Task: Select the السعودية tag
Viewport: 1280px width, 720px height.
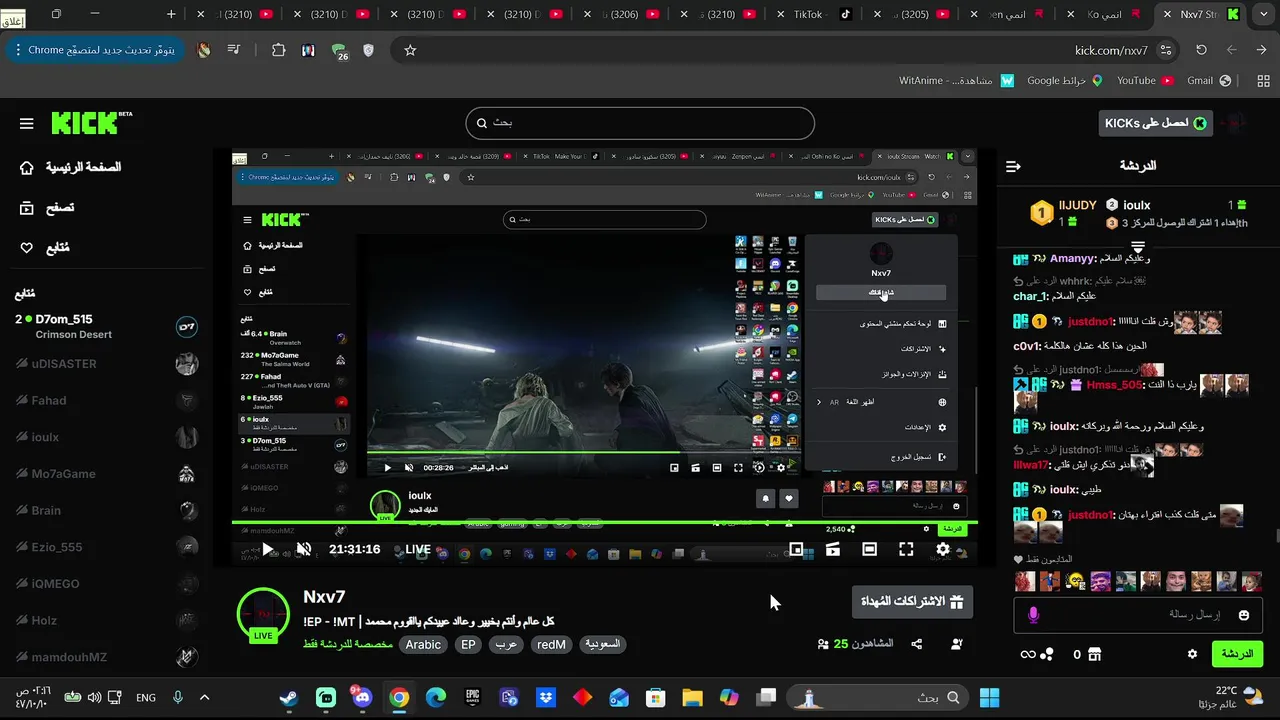Action: [x=603, y=645]
